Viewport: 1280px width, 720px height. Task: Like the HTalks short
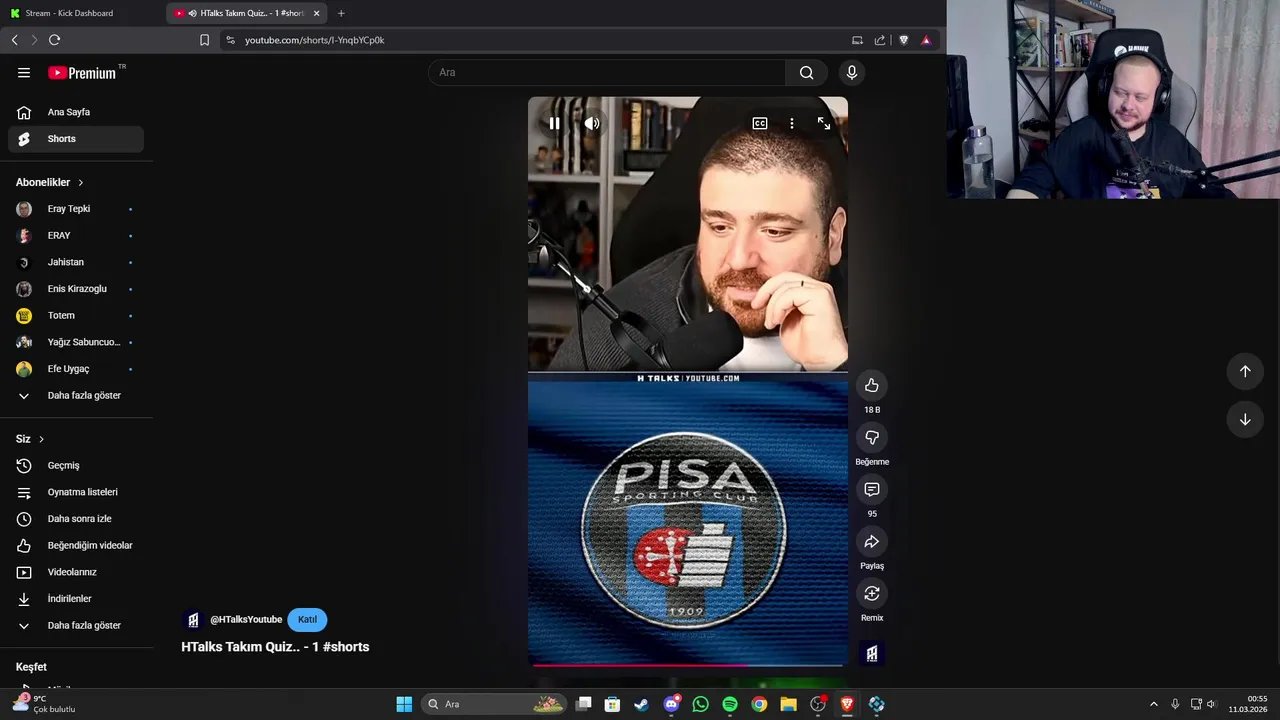pos(872,386)
